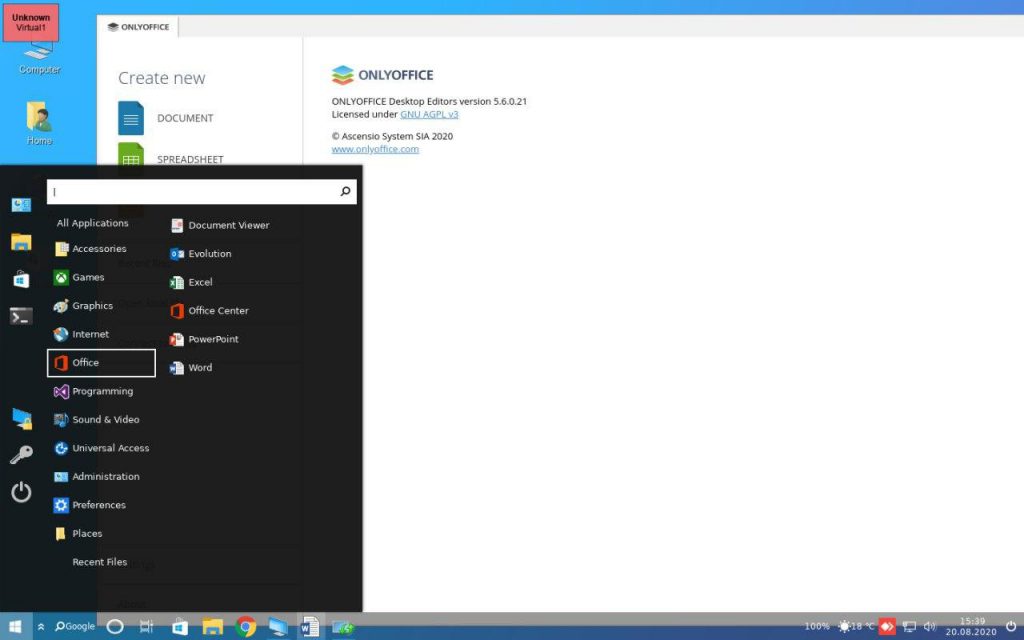Open the red AnyDesk tray icon
The width and height of the screenshot is (1024, 640).
pos(887,626)
